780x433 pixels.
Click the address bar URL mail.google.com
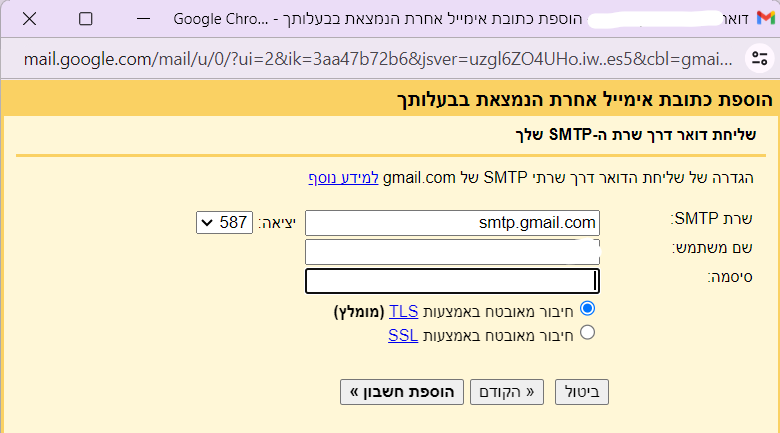point(378,59)
